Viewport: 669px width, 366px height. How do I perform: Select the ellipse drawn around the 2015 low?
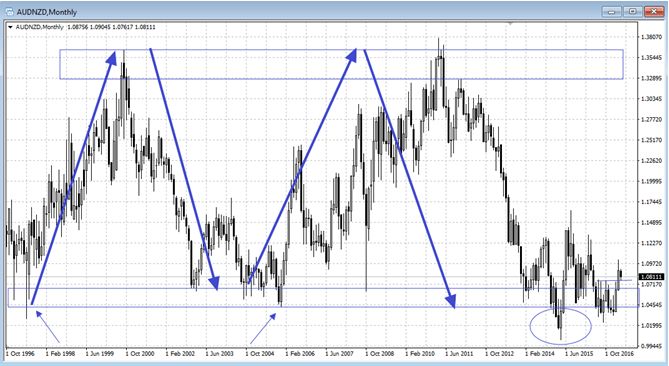[560, 325]
